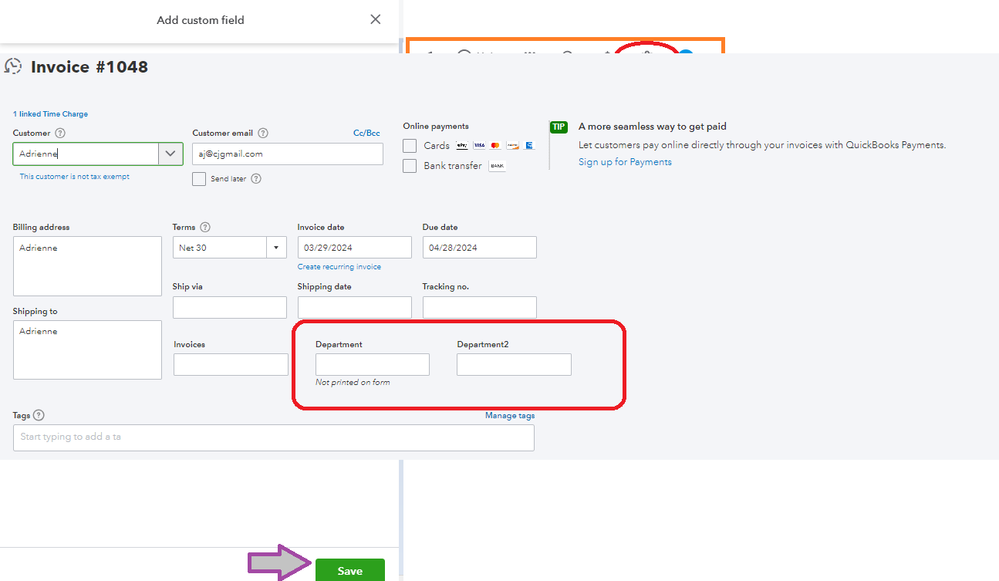
Task: Click the green Save button
Action: coord(350,570)
